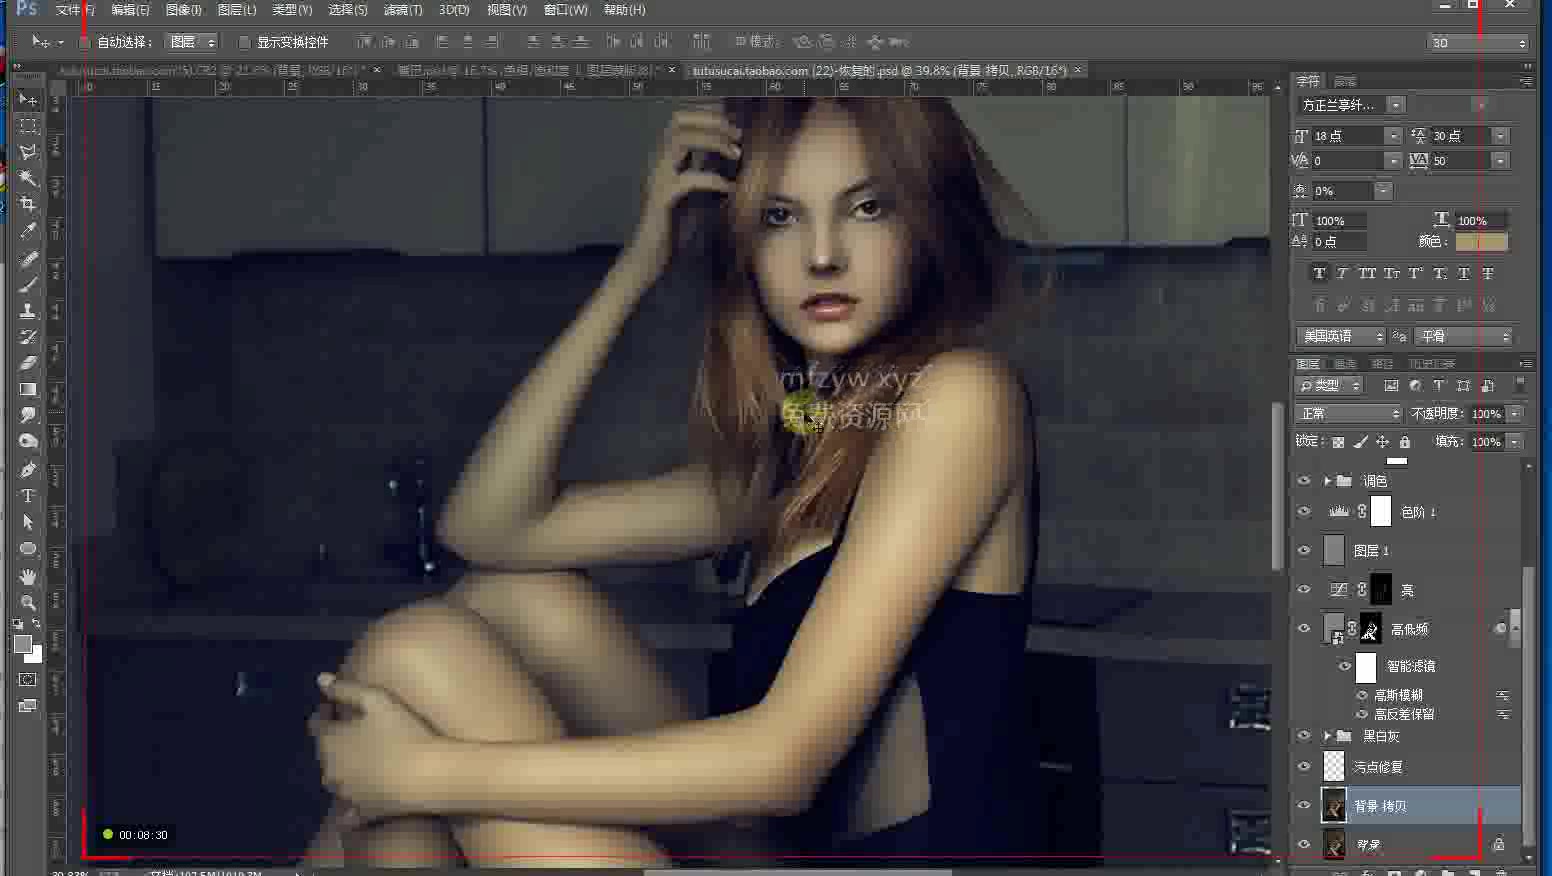1552x876 pixels.
Task: Select the Zoom magnifier tool
Action: [28, 602]
